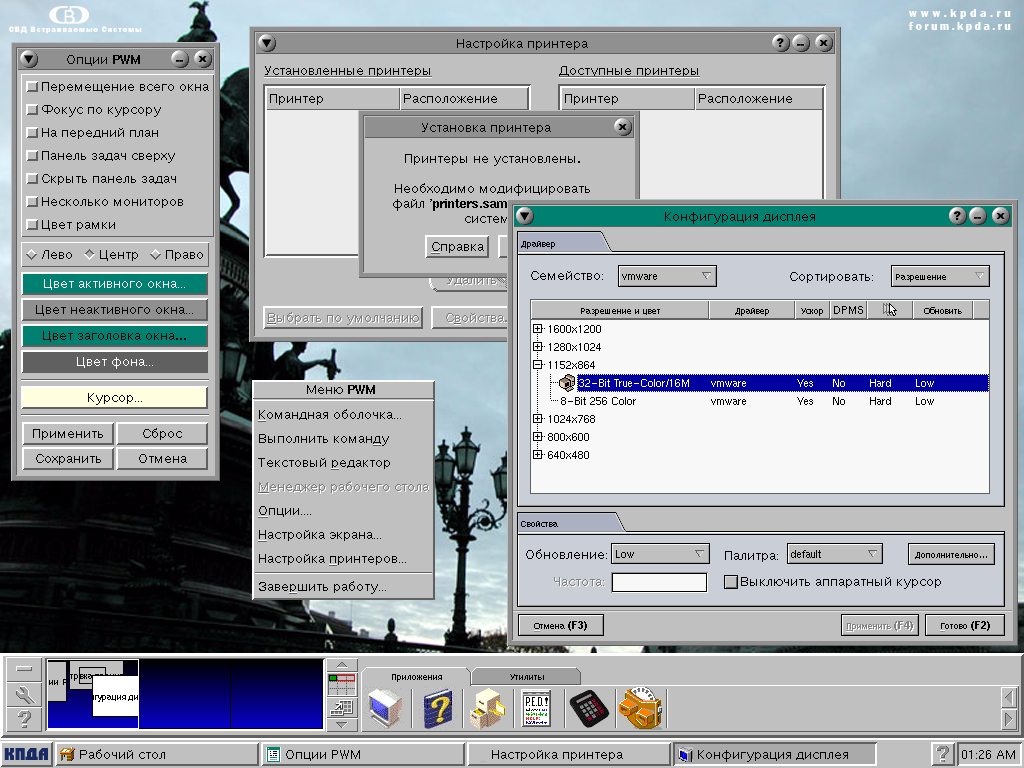Image resolution: width=1024 pixels, height=768 pixels.
Task: Toggle 'Скрыть панель задач' checkbox
Action: (x=32, y=179)
